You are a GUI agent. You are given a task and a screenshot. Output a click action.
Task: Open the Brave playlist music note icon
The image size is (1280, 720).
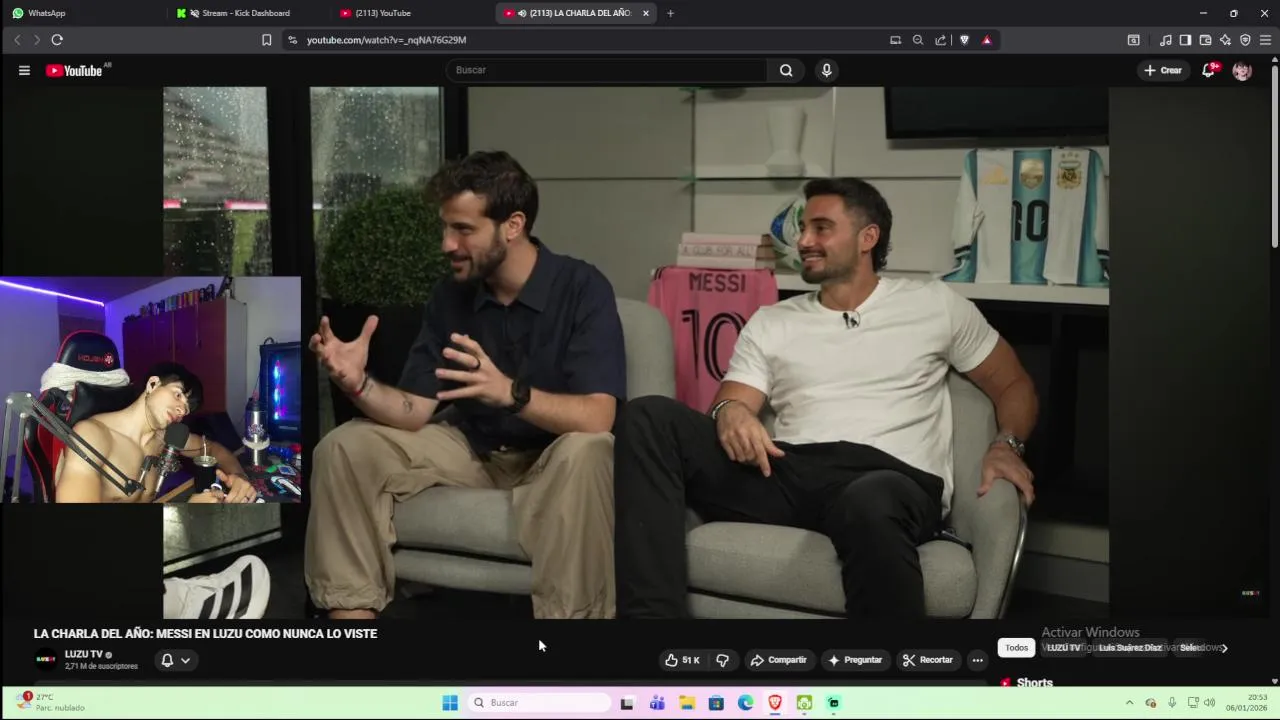[1165, 40]
